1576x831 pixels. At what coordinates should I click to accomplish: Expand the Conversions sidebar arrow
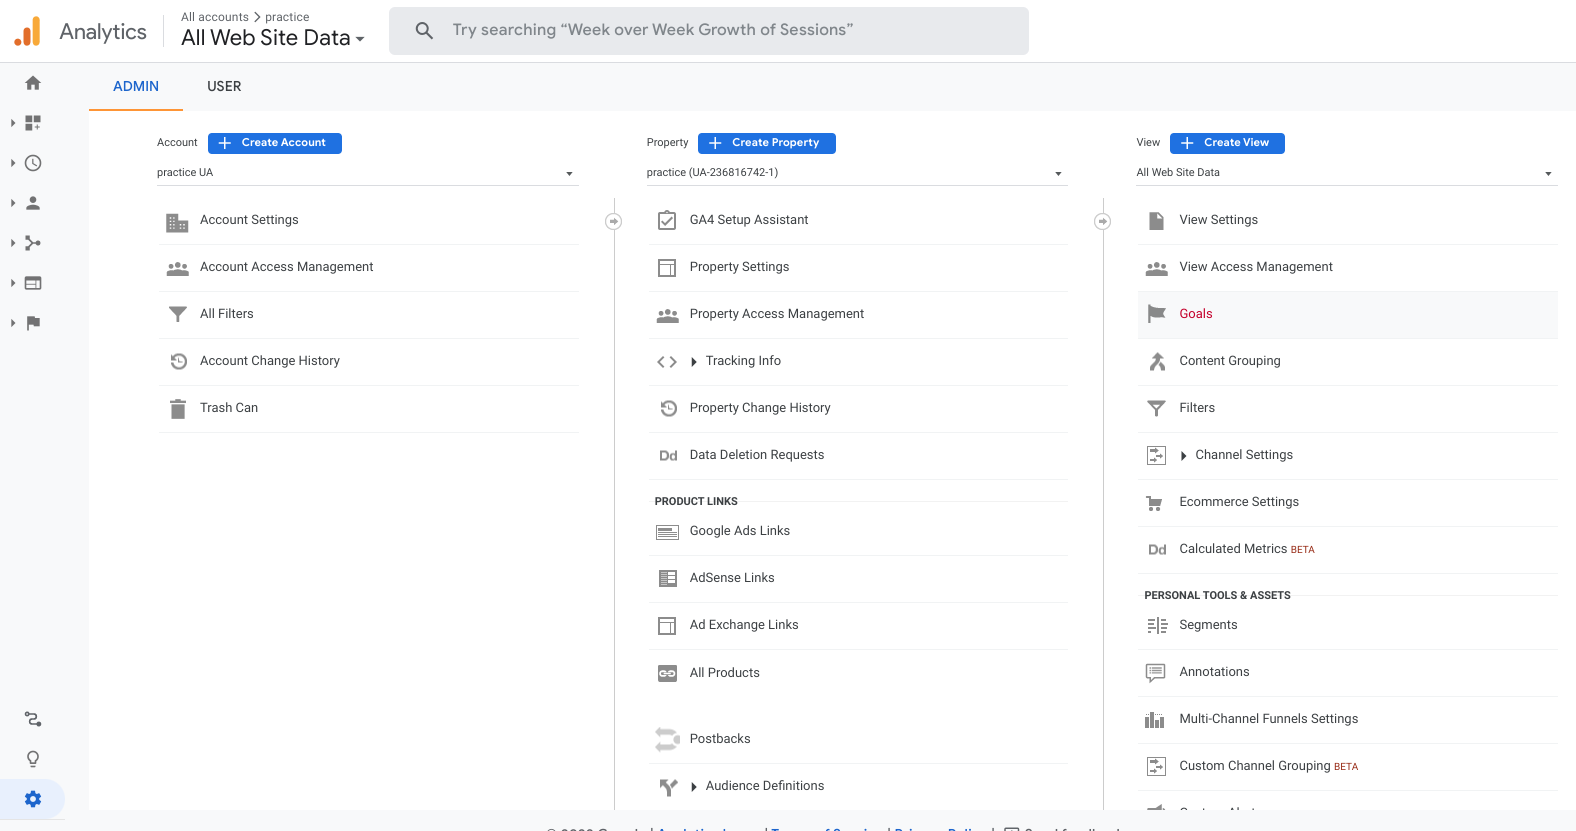pyautogui.click(x=12, y=323)
